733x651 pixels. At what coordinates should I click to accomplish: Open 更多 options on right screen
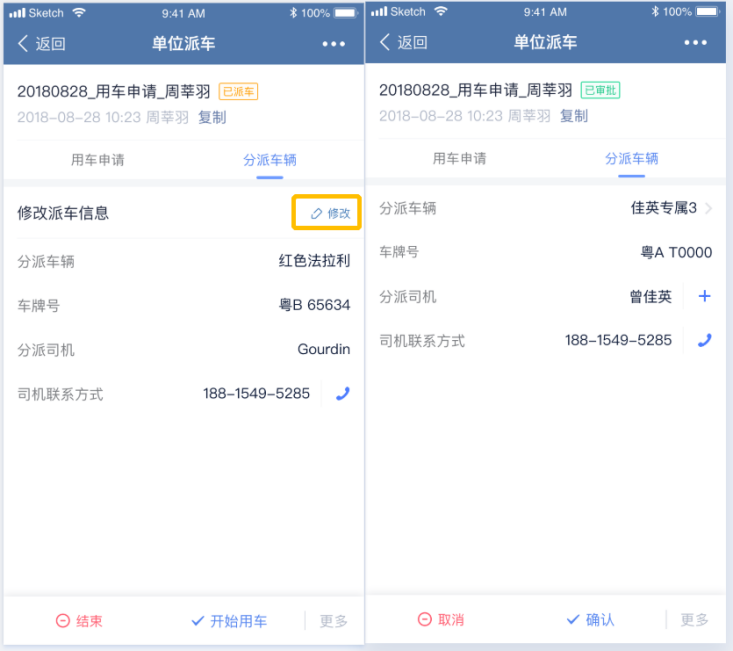click(694, 620)
